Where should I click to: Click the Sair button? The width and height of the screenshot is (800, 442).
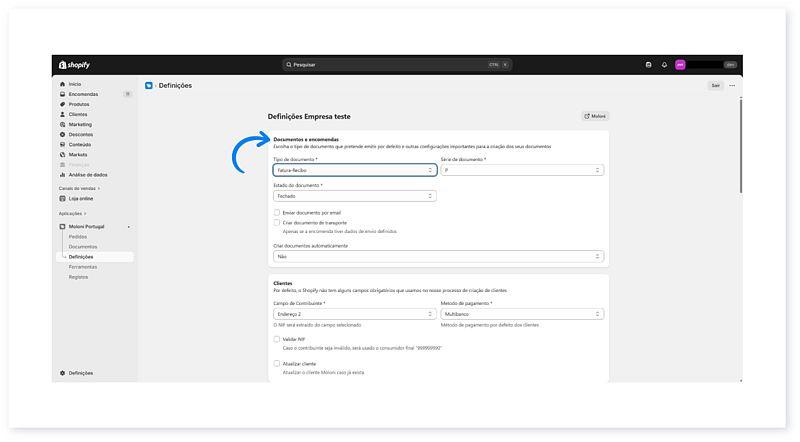[715, 86]
